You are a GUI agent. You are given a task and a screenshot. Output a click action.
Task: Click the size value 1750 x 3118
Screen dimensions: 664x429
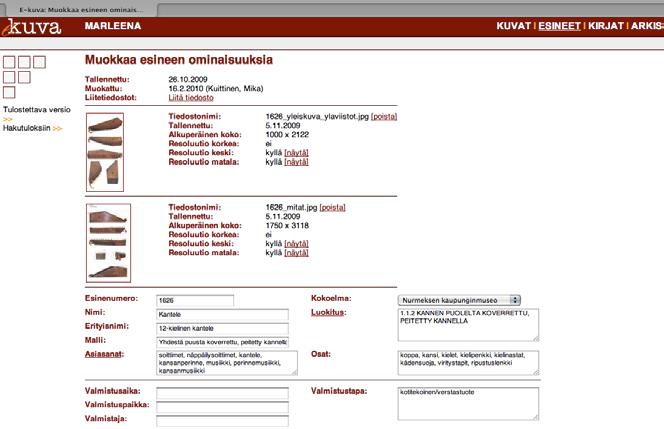point(287,225)
